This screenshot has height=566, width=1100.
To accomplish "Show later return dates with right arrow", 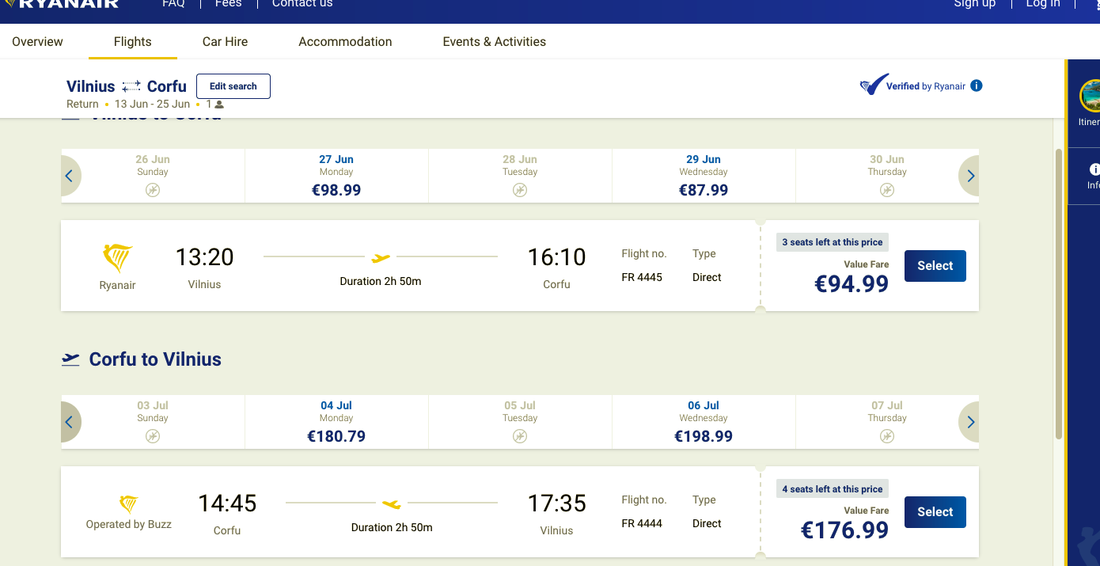I will pyautogui.click(x=970, y=422).
